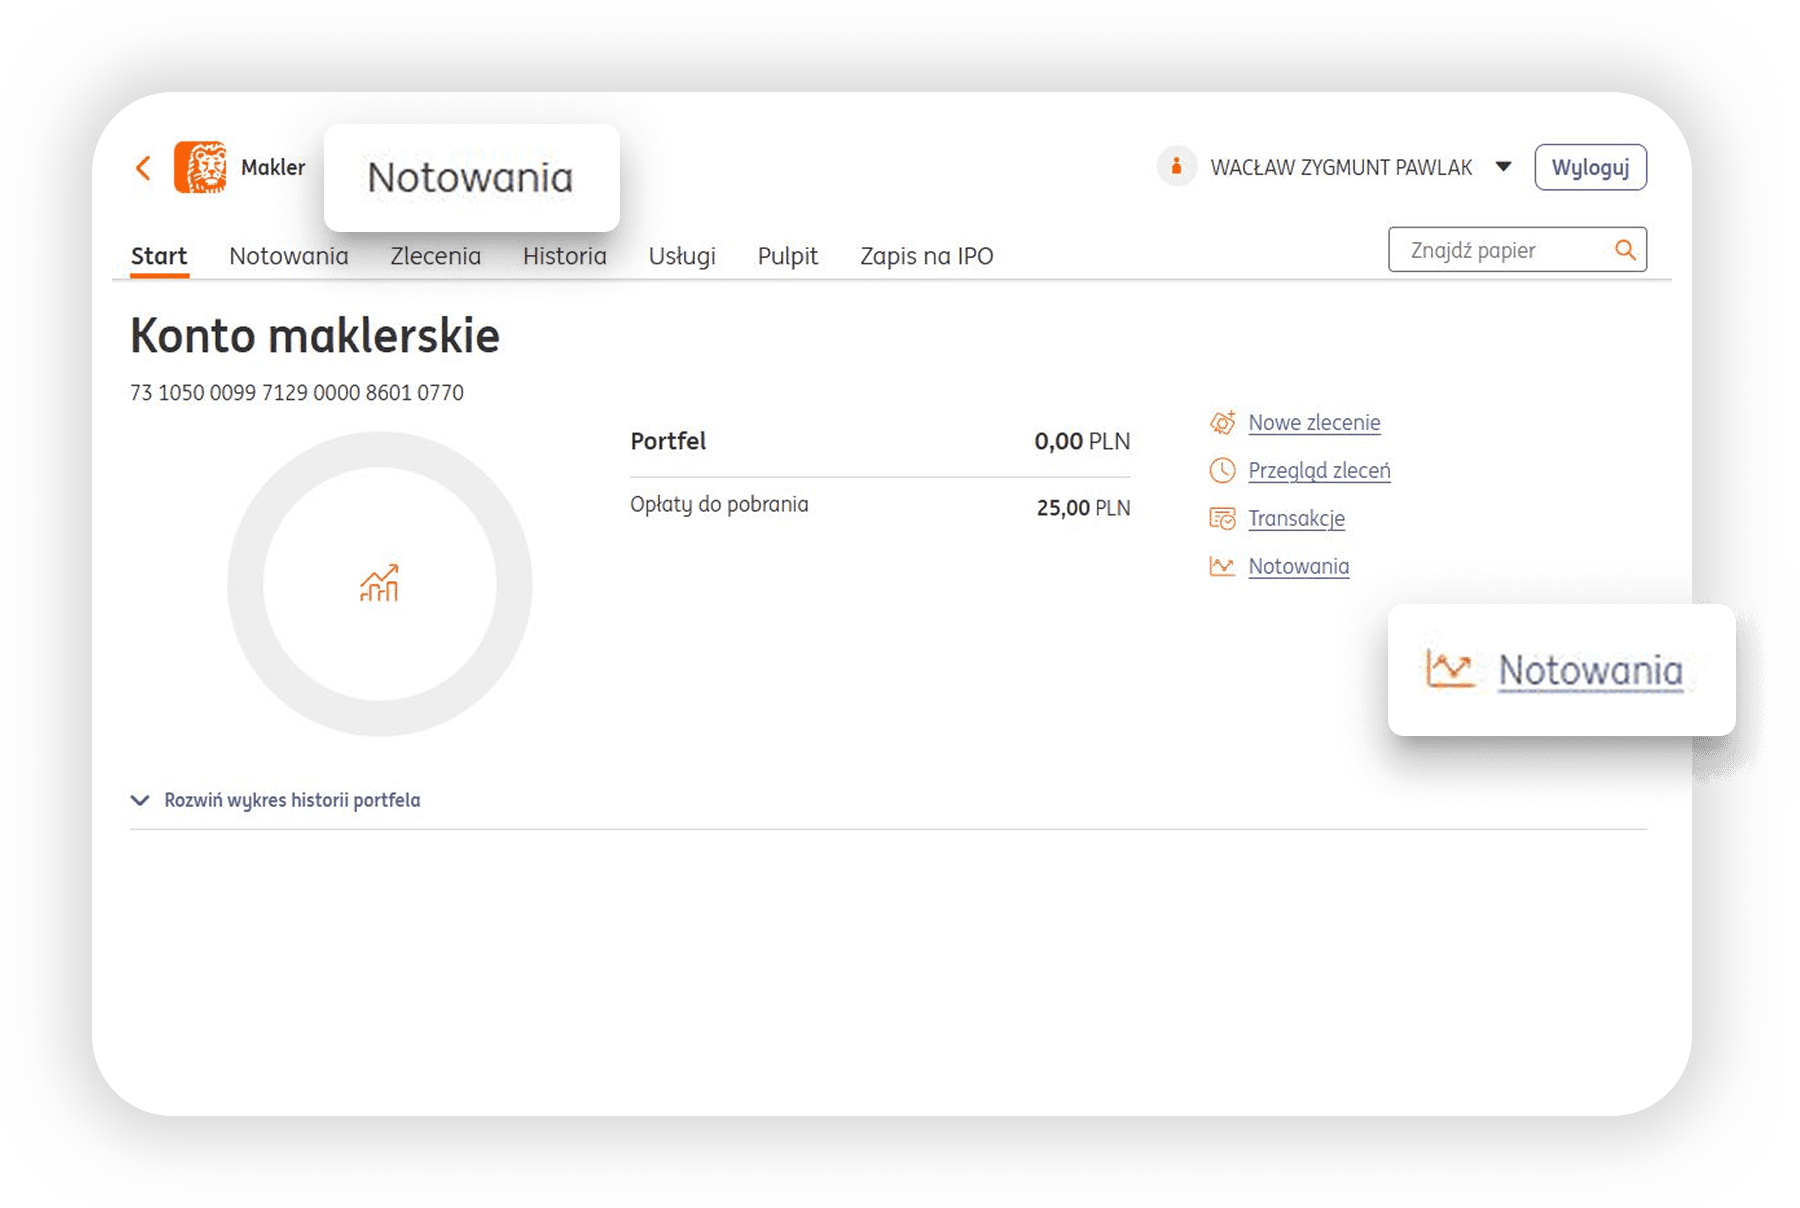Focus the Znajdź papier search field

click(x=1498, y=250)
